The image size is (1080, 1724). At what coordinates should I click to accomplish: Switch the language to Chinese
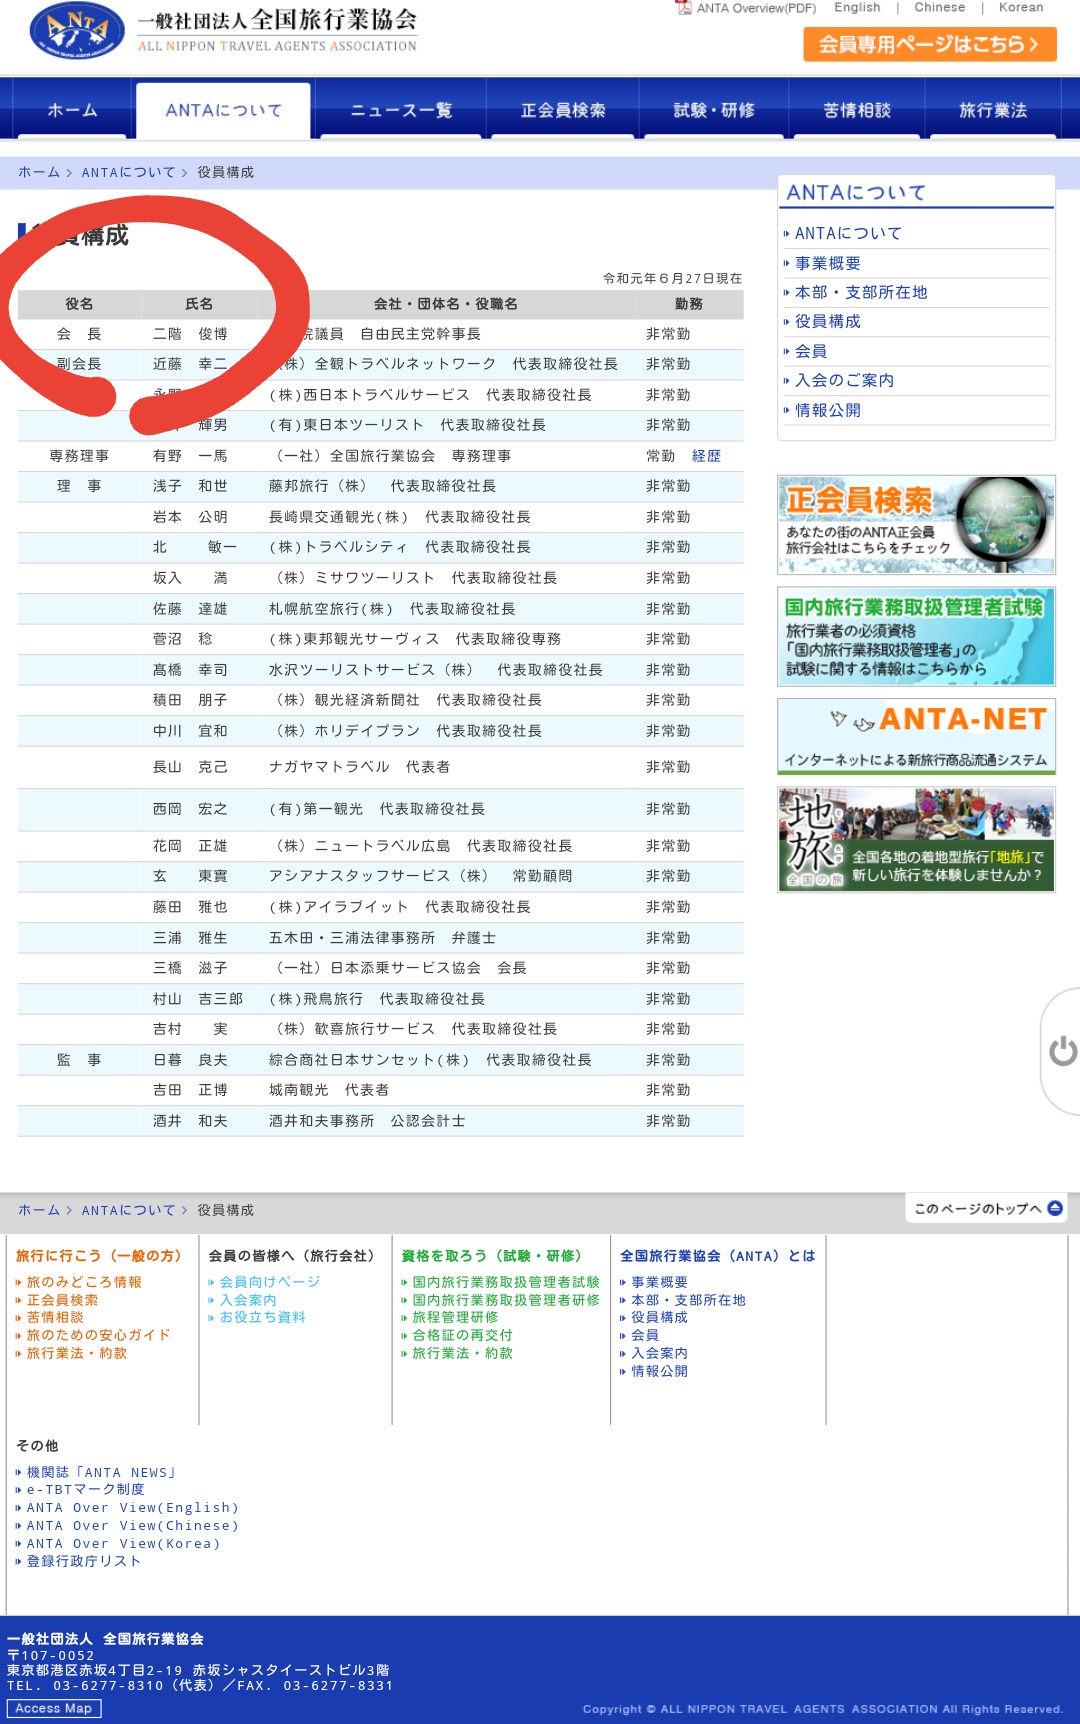pos(939,7)
